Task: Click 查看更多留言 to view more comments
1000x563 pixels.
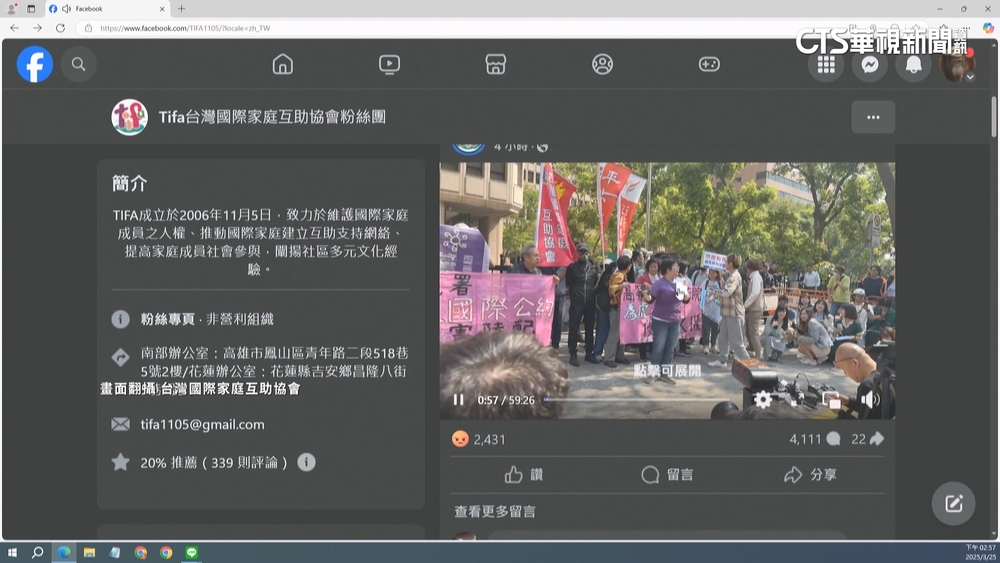Action: click(x=495, y=511)
